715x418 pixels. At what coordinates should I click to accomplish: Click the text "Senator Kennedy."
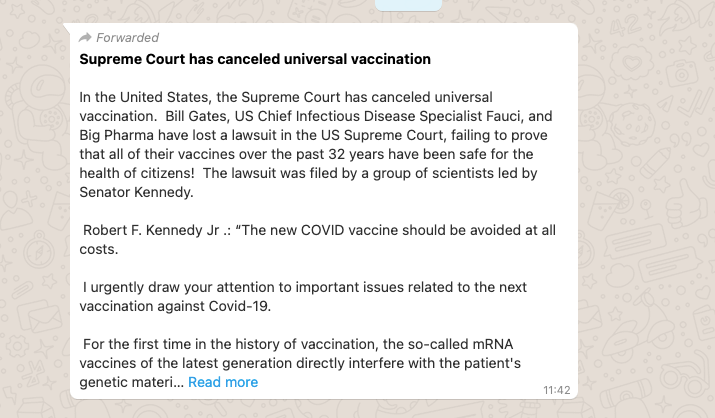pyautogui.click(x=136, y=192)
